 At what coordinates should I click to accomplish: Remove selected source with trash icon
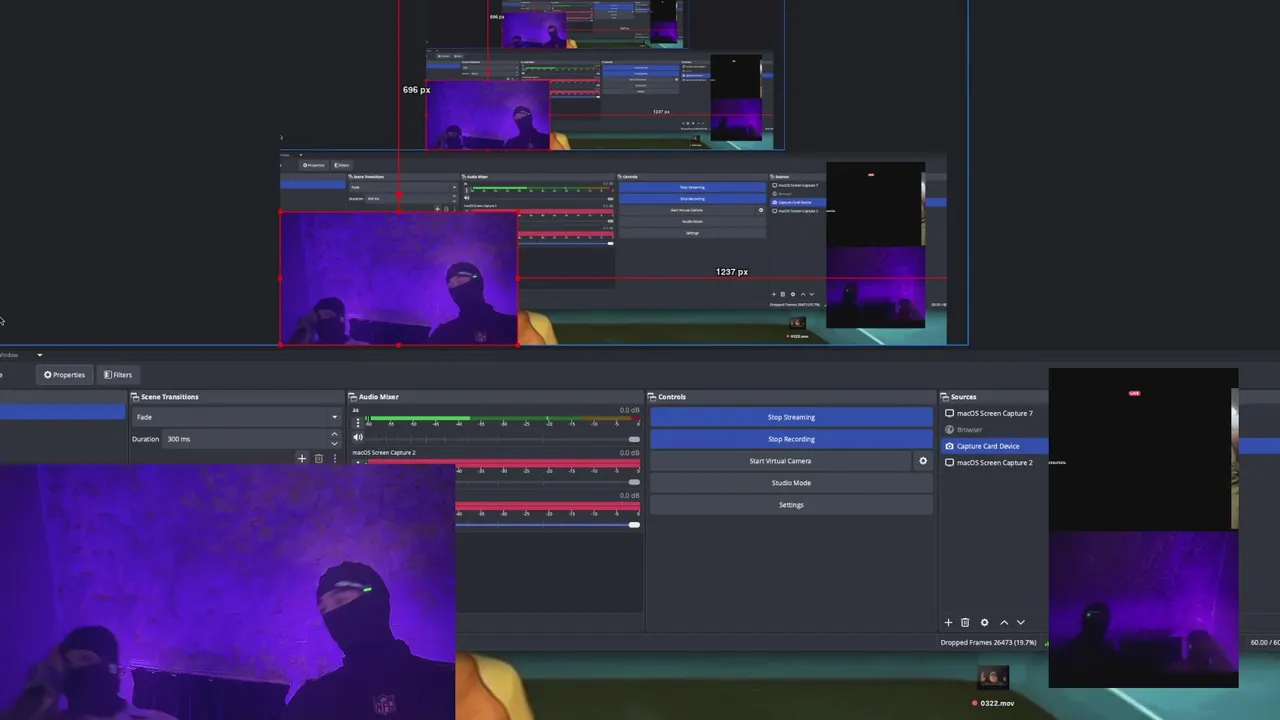point(965,622)
